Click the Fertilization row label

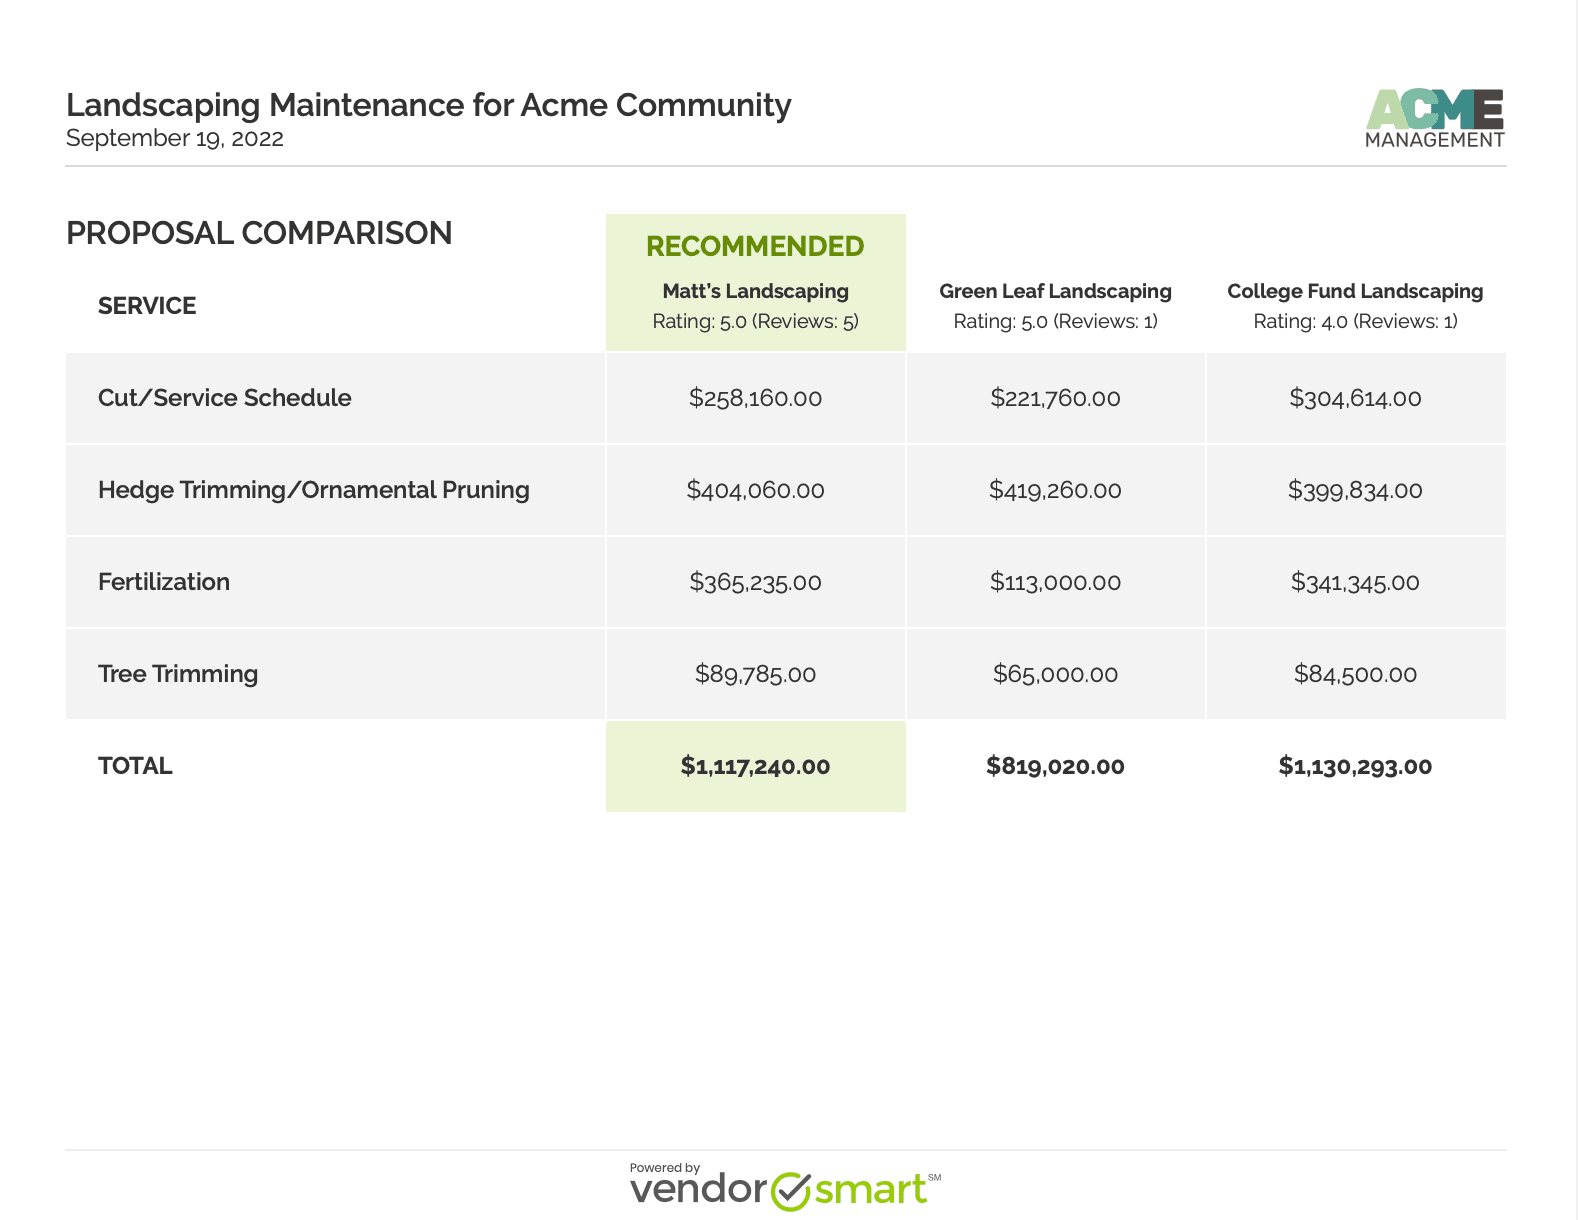pos(164,582)
